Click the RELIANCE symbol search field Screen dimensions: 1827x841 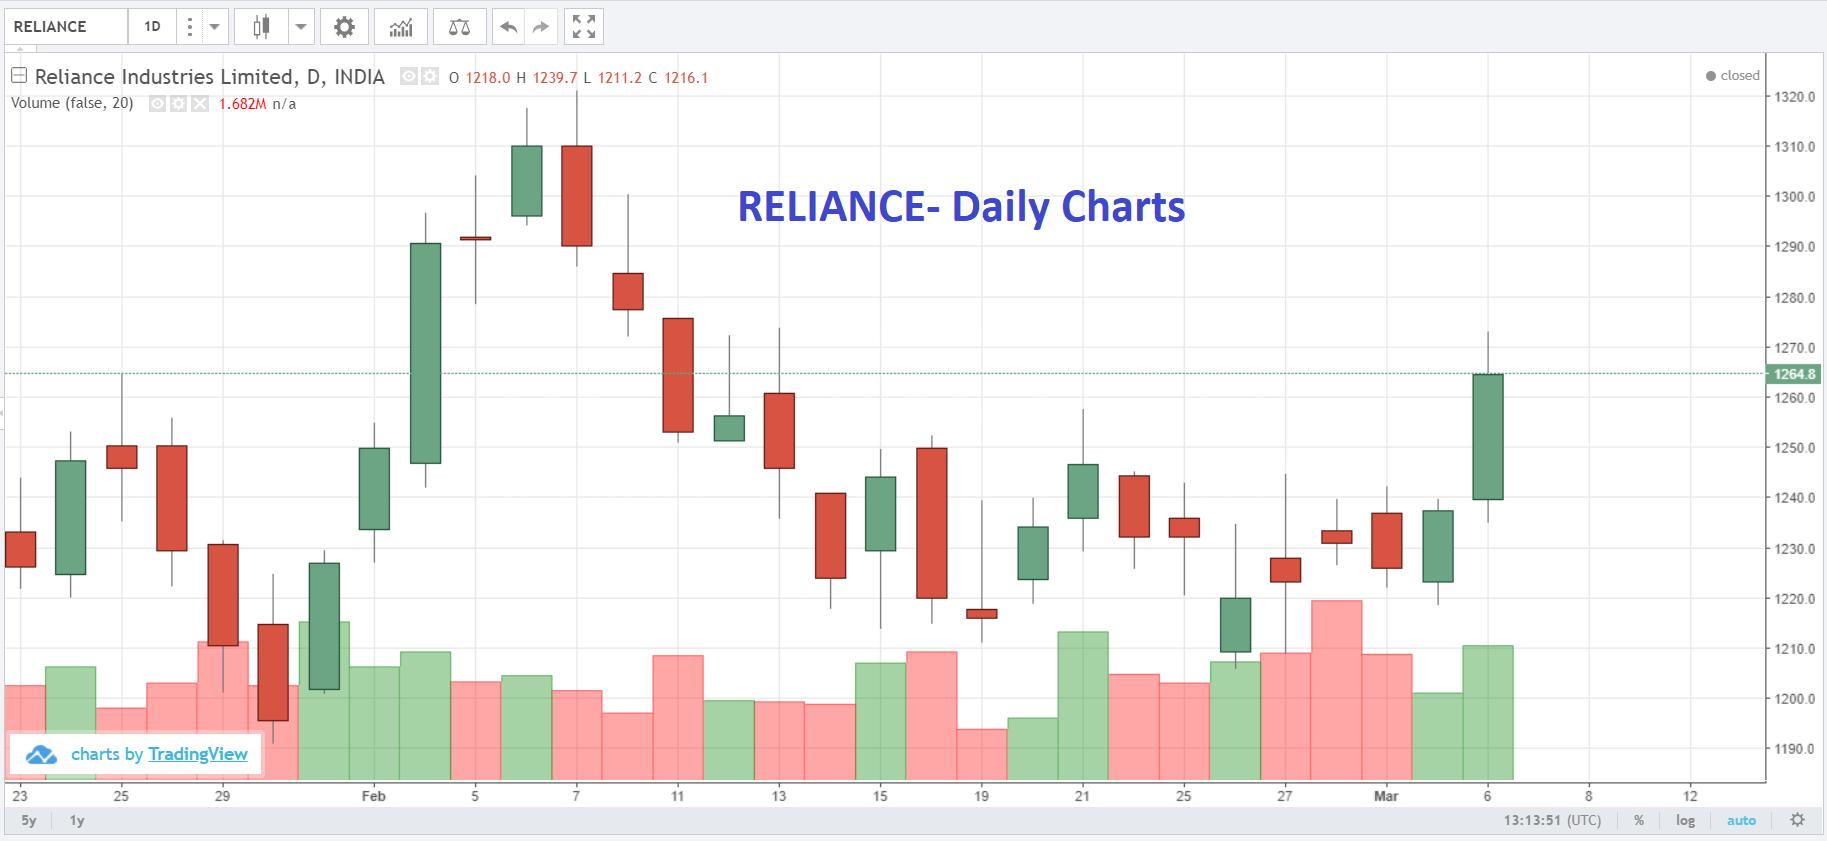[66, 27]
